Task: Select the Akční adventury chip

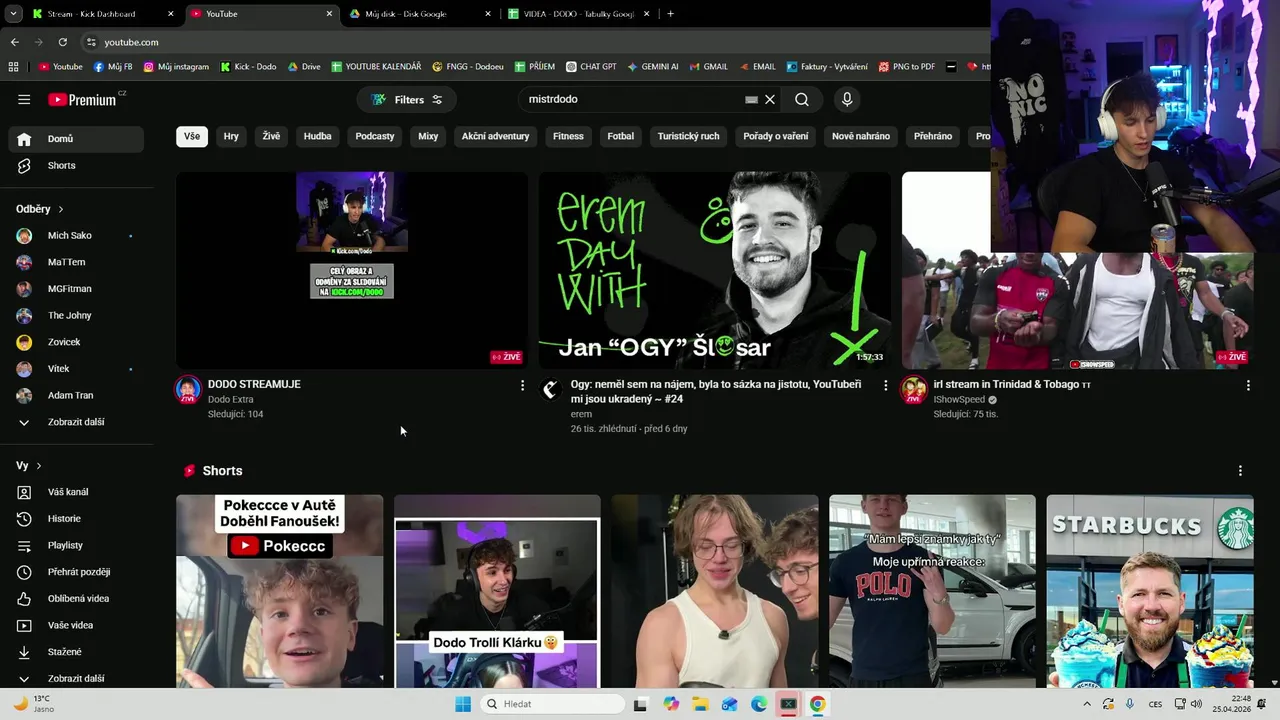Action: (x=495, y=136)
